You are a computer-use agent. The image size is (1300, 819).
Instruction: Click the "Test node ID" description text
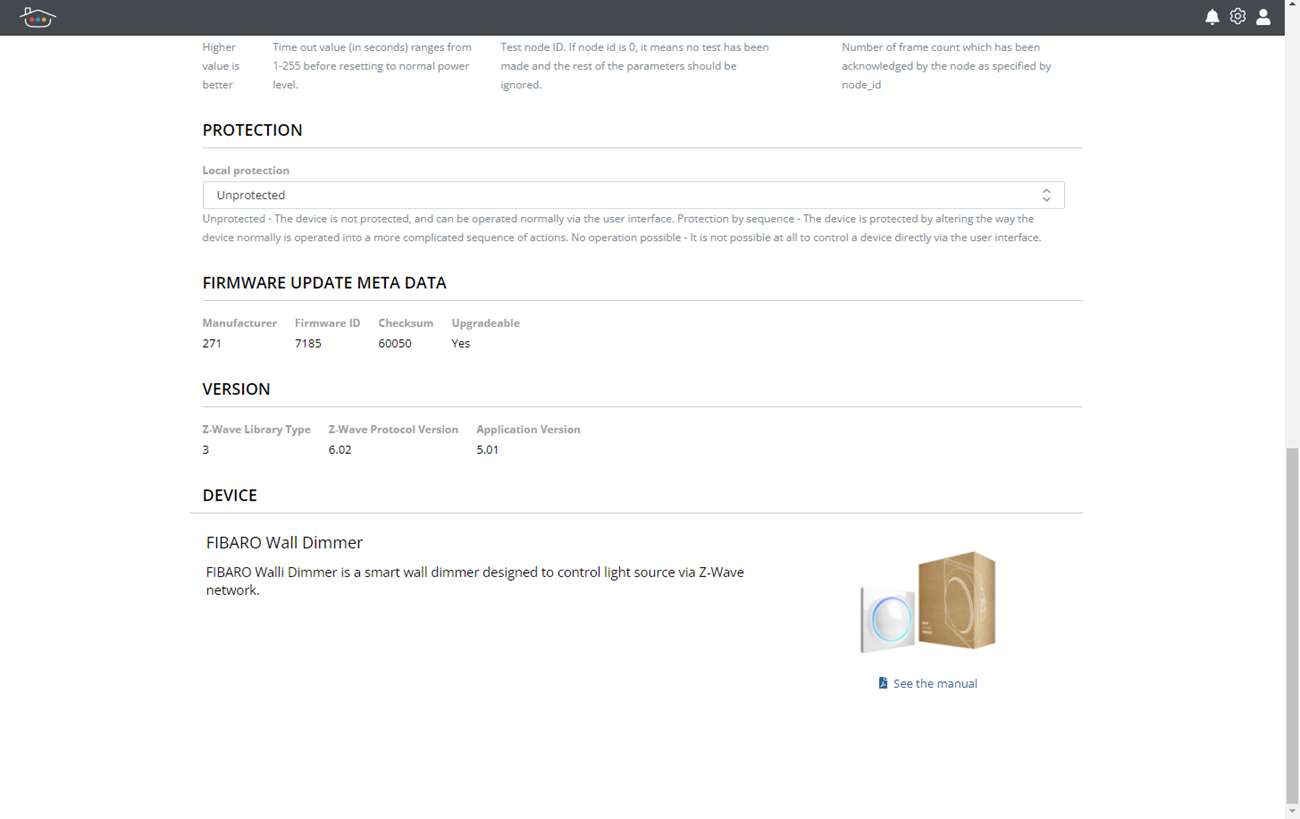coord(634,66)
